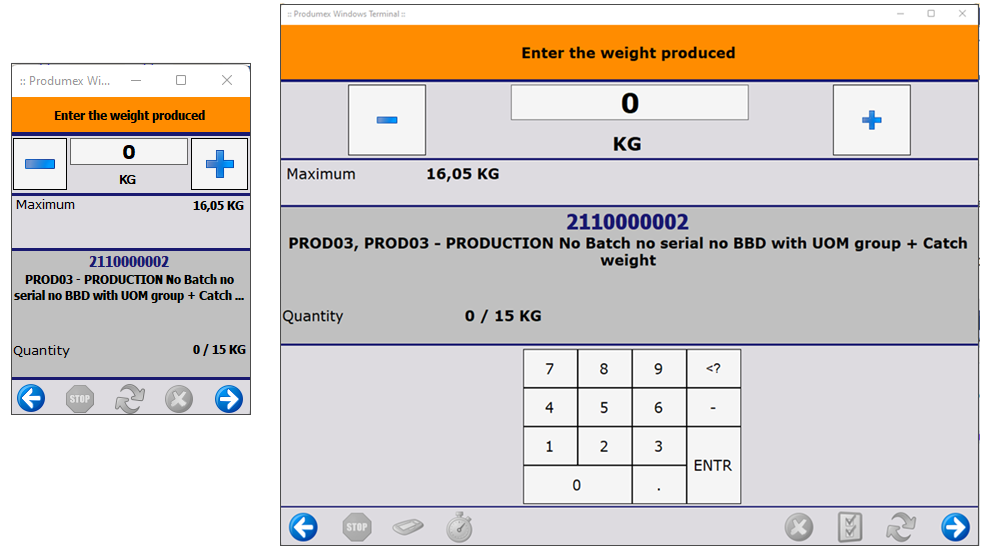Viewport: 983px width, 548px height.
Task: Click the minus button in the small terminal window
Action: point(40,164)
